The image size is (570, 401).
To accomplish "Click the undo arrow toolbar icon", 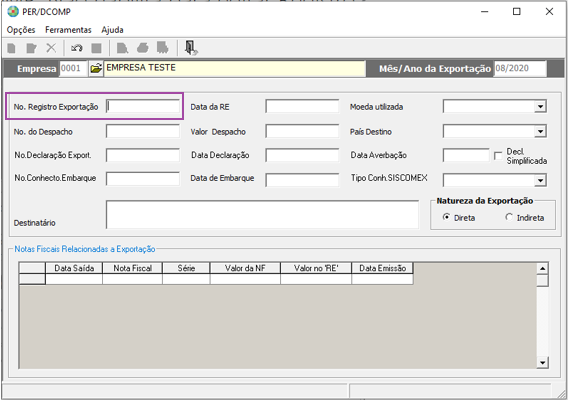I will tap(77, 48).
